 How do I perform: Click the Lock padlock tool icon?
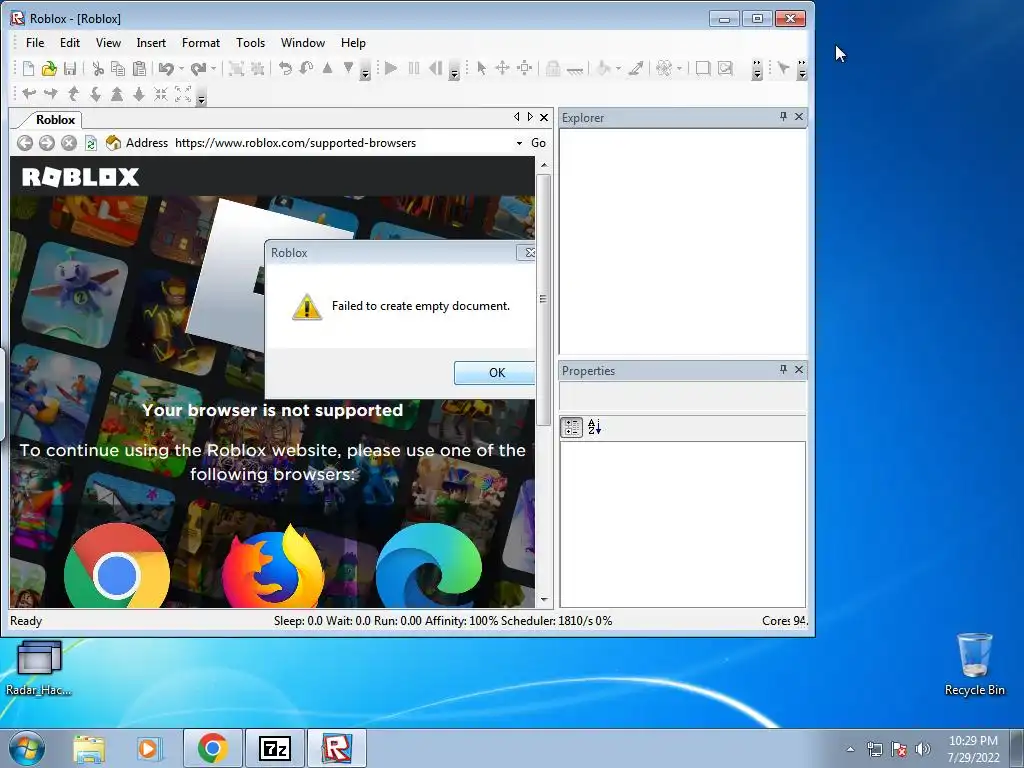[553, 68]
